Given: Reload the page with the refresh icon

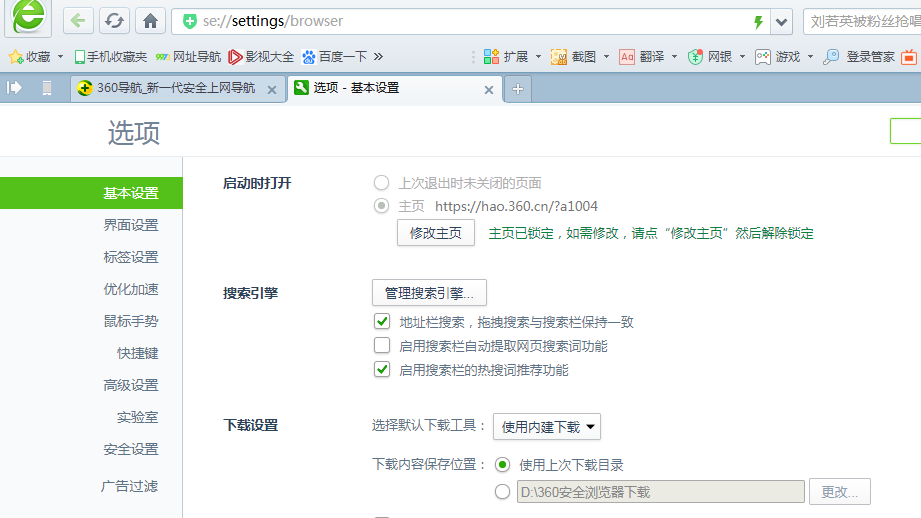Looking at the screenshot, I should click(114, 21).
